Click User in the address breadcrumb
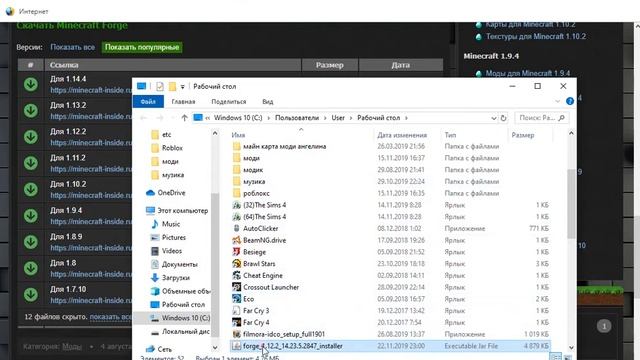The width and height of the screenshot is (640, 360). point(338,118)
